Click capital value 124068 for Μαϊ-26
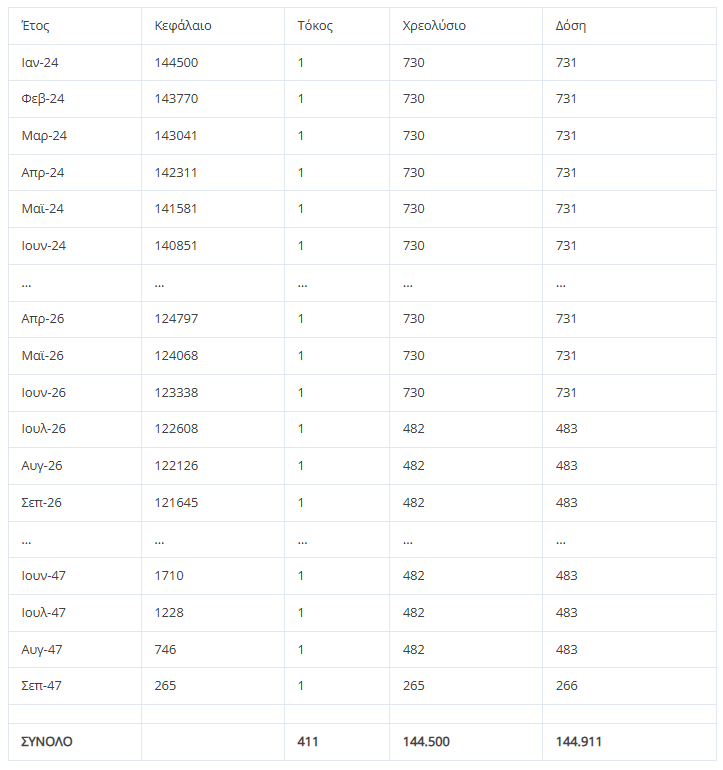 [x=176, y=356]
